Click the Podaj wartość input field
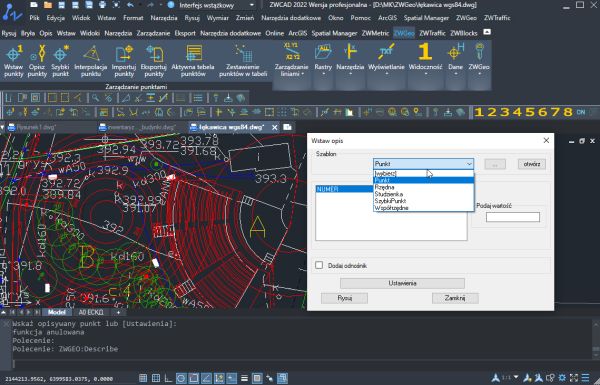 tap(513, 217)
